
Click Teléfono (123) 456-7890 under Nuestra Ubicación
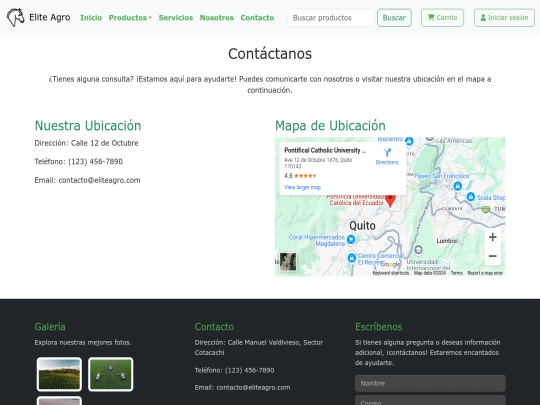point(79,162)
